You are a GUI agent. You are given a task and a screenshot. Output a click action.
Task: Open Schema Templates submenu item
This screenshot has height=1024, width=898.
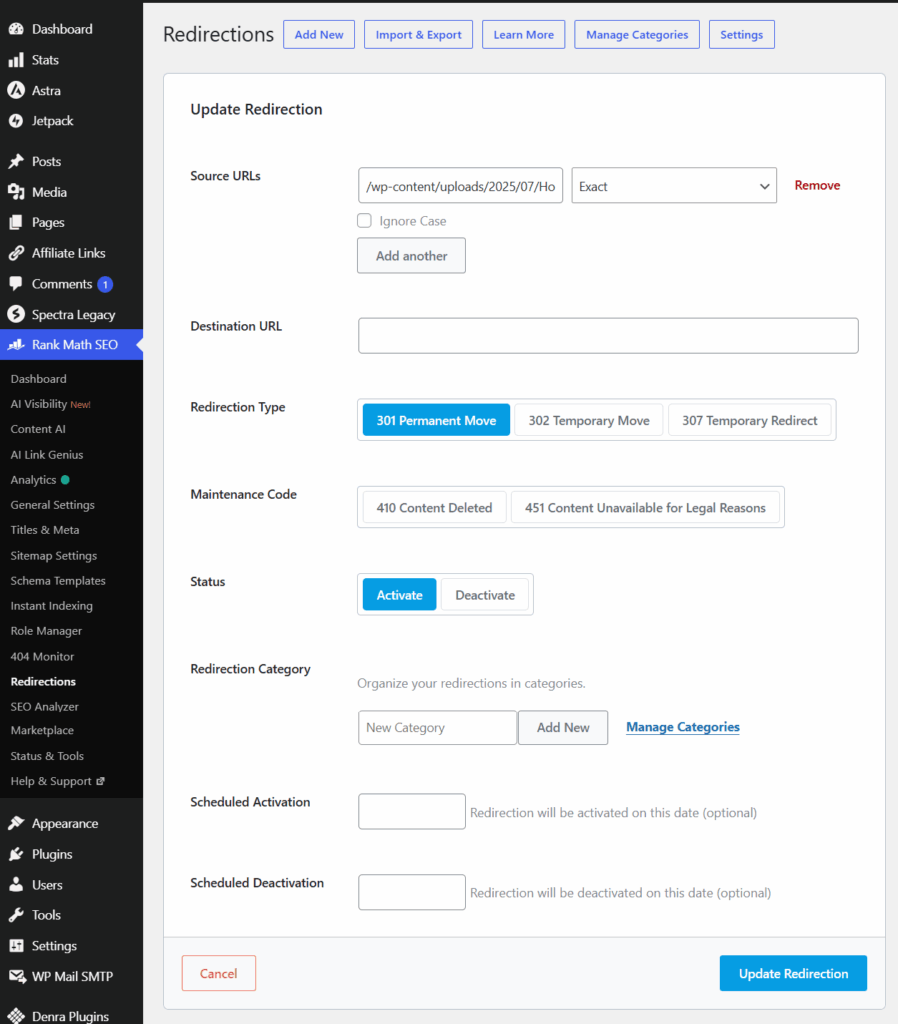(58, 581)
